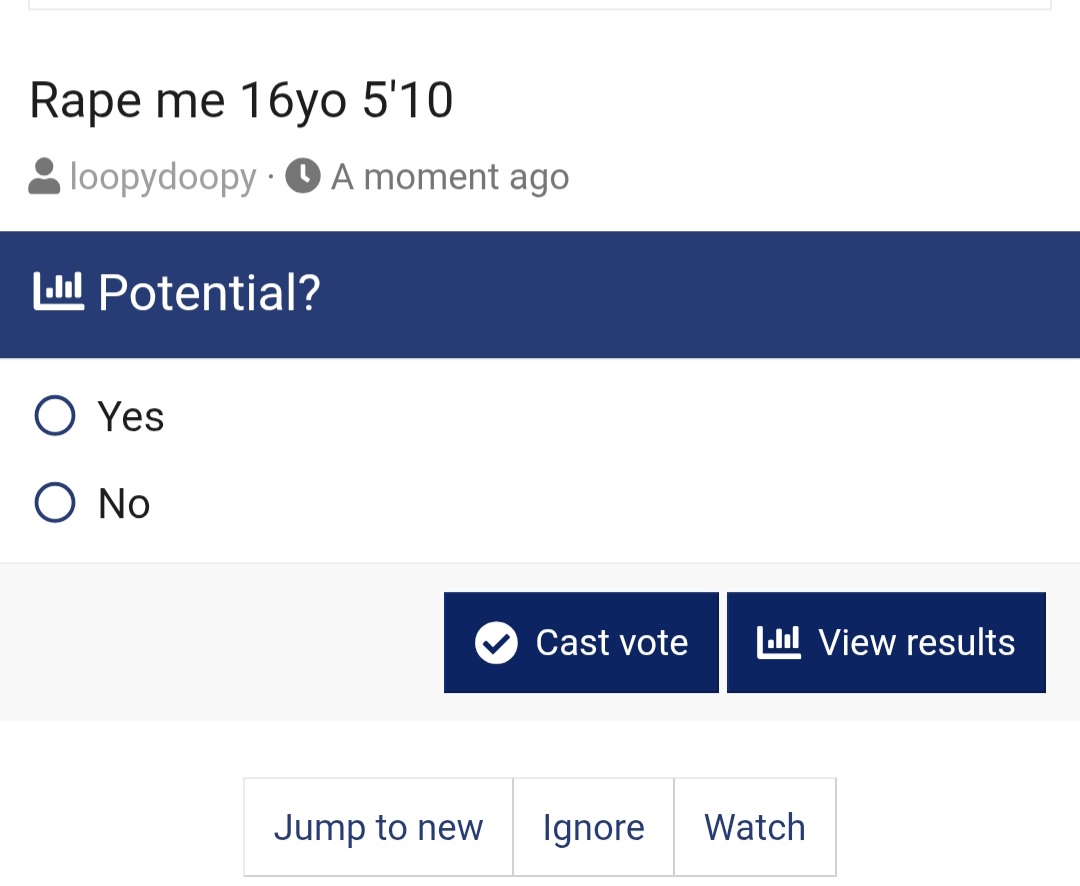Image resolution: width=1080 pixels, height=886 pixels.
Task: Jump to new posts in the thread
Action: coord(378,828)
